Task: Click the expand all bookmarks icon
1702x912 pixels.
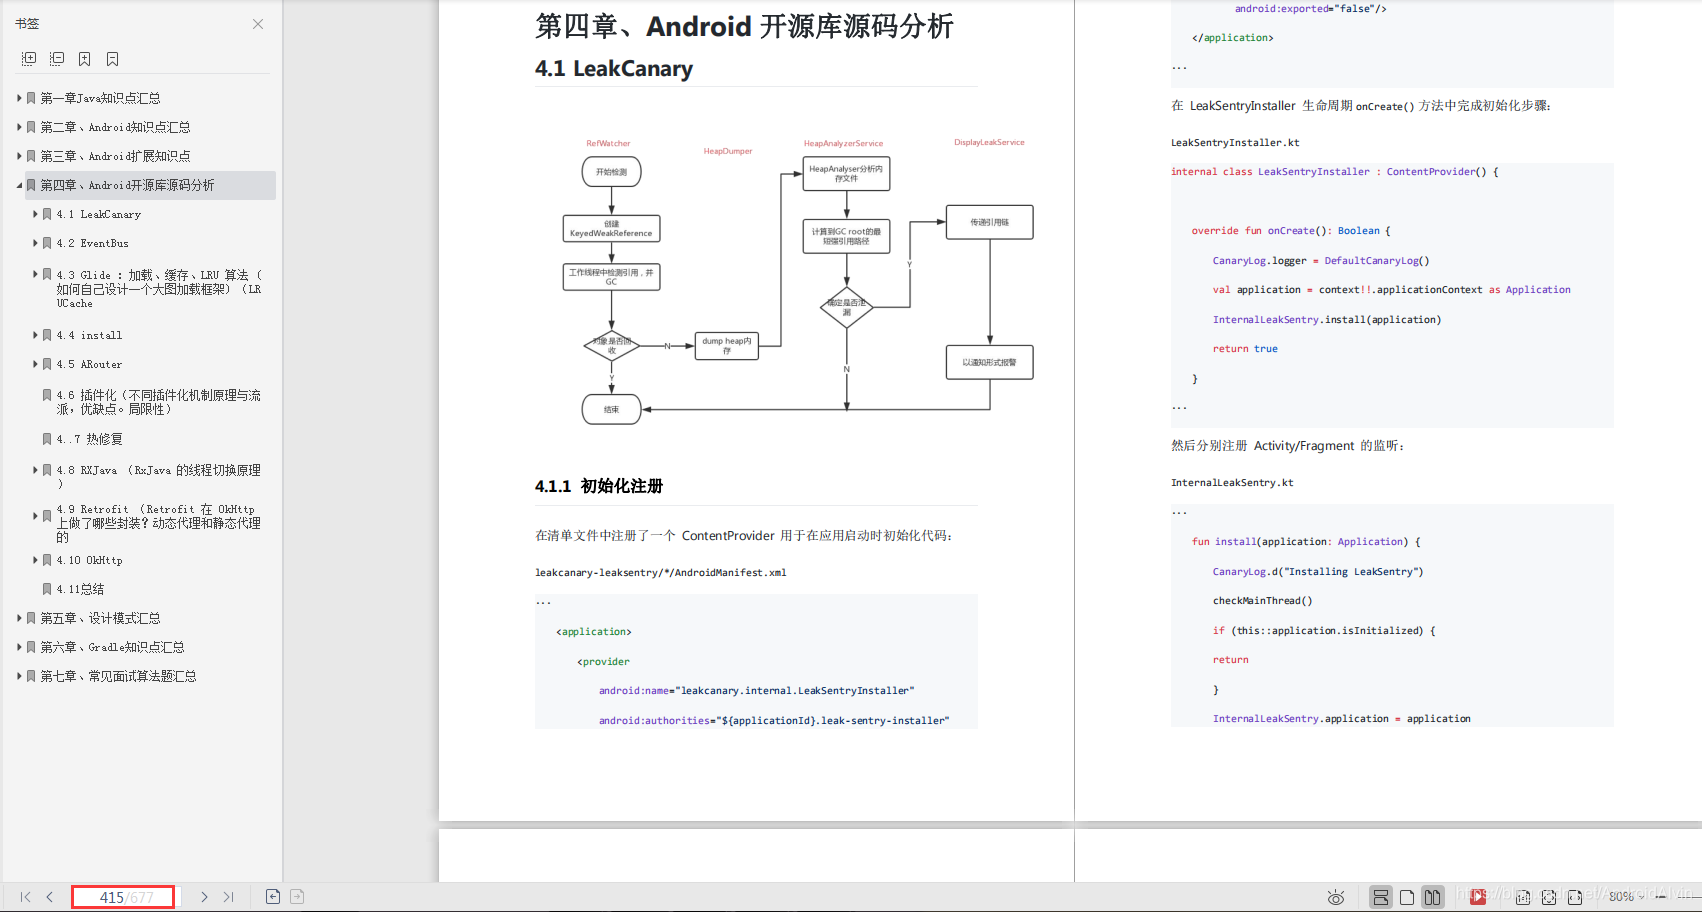Action: coord(29,59)
